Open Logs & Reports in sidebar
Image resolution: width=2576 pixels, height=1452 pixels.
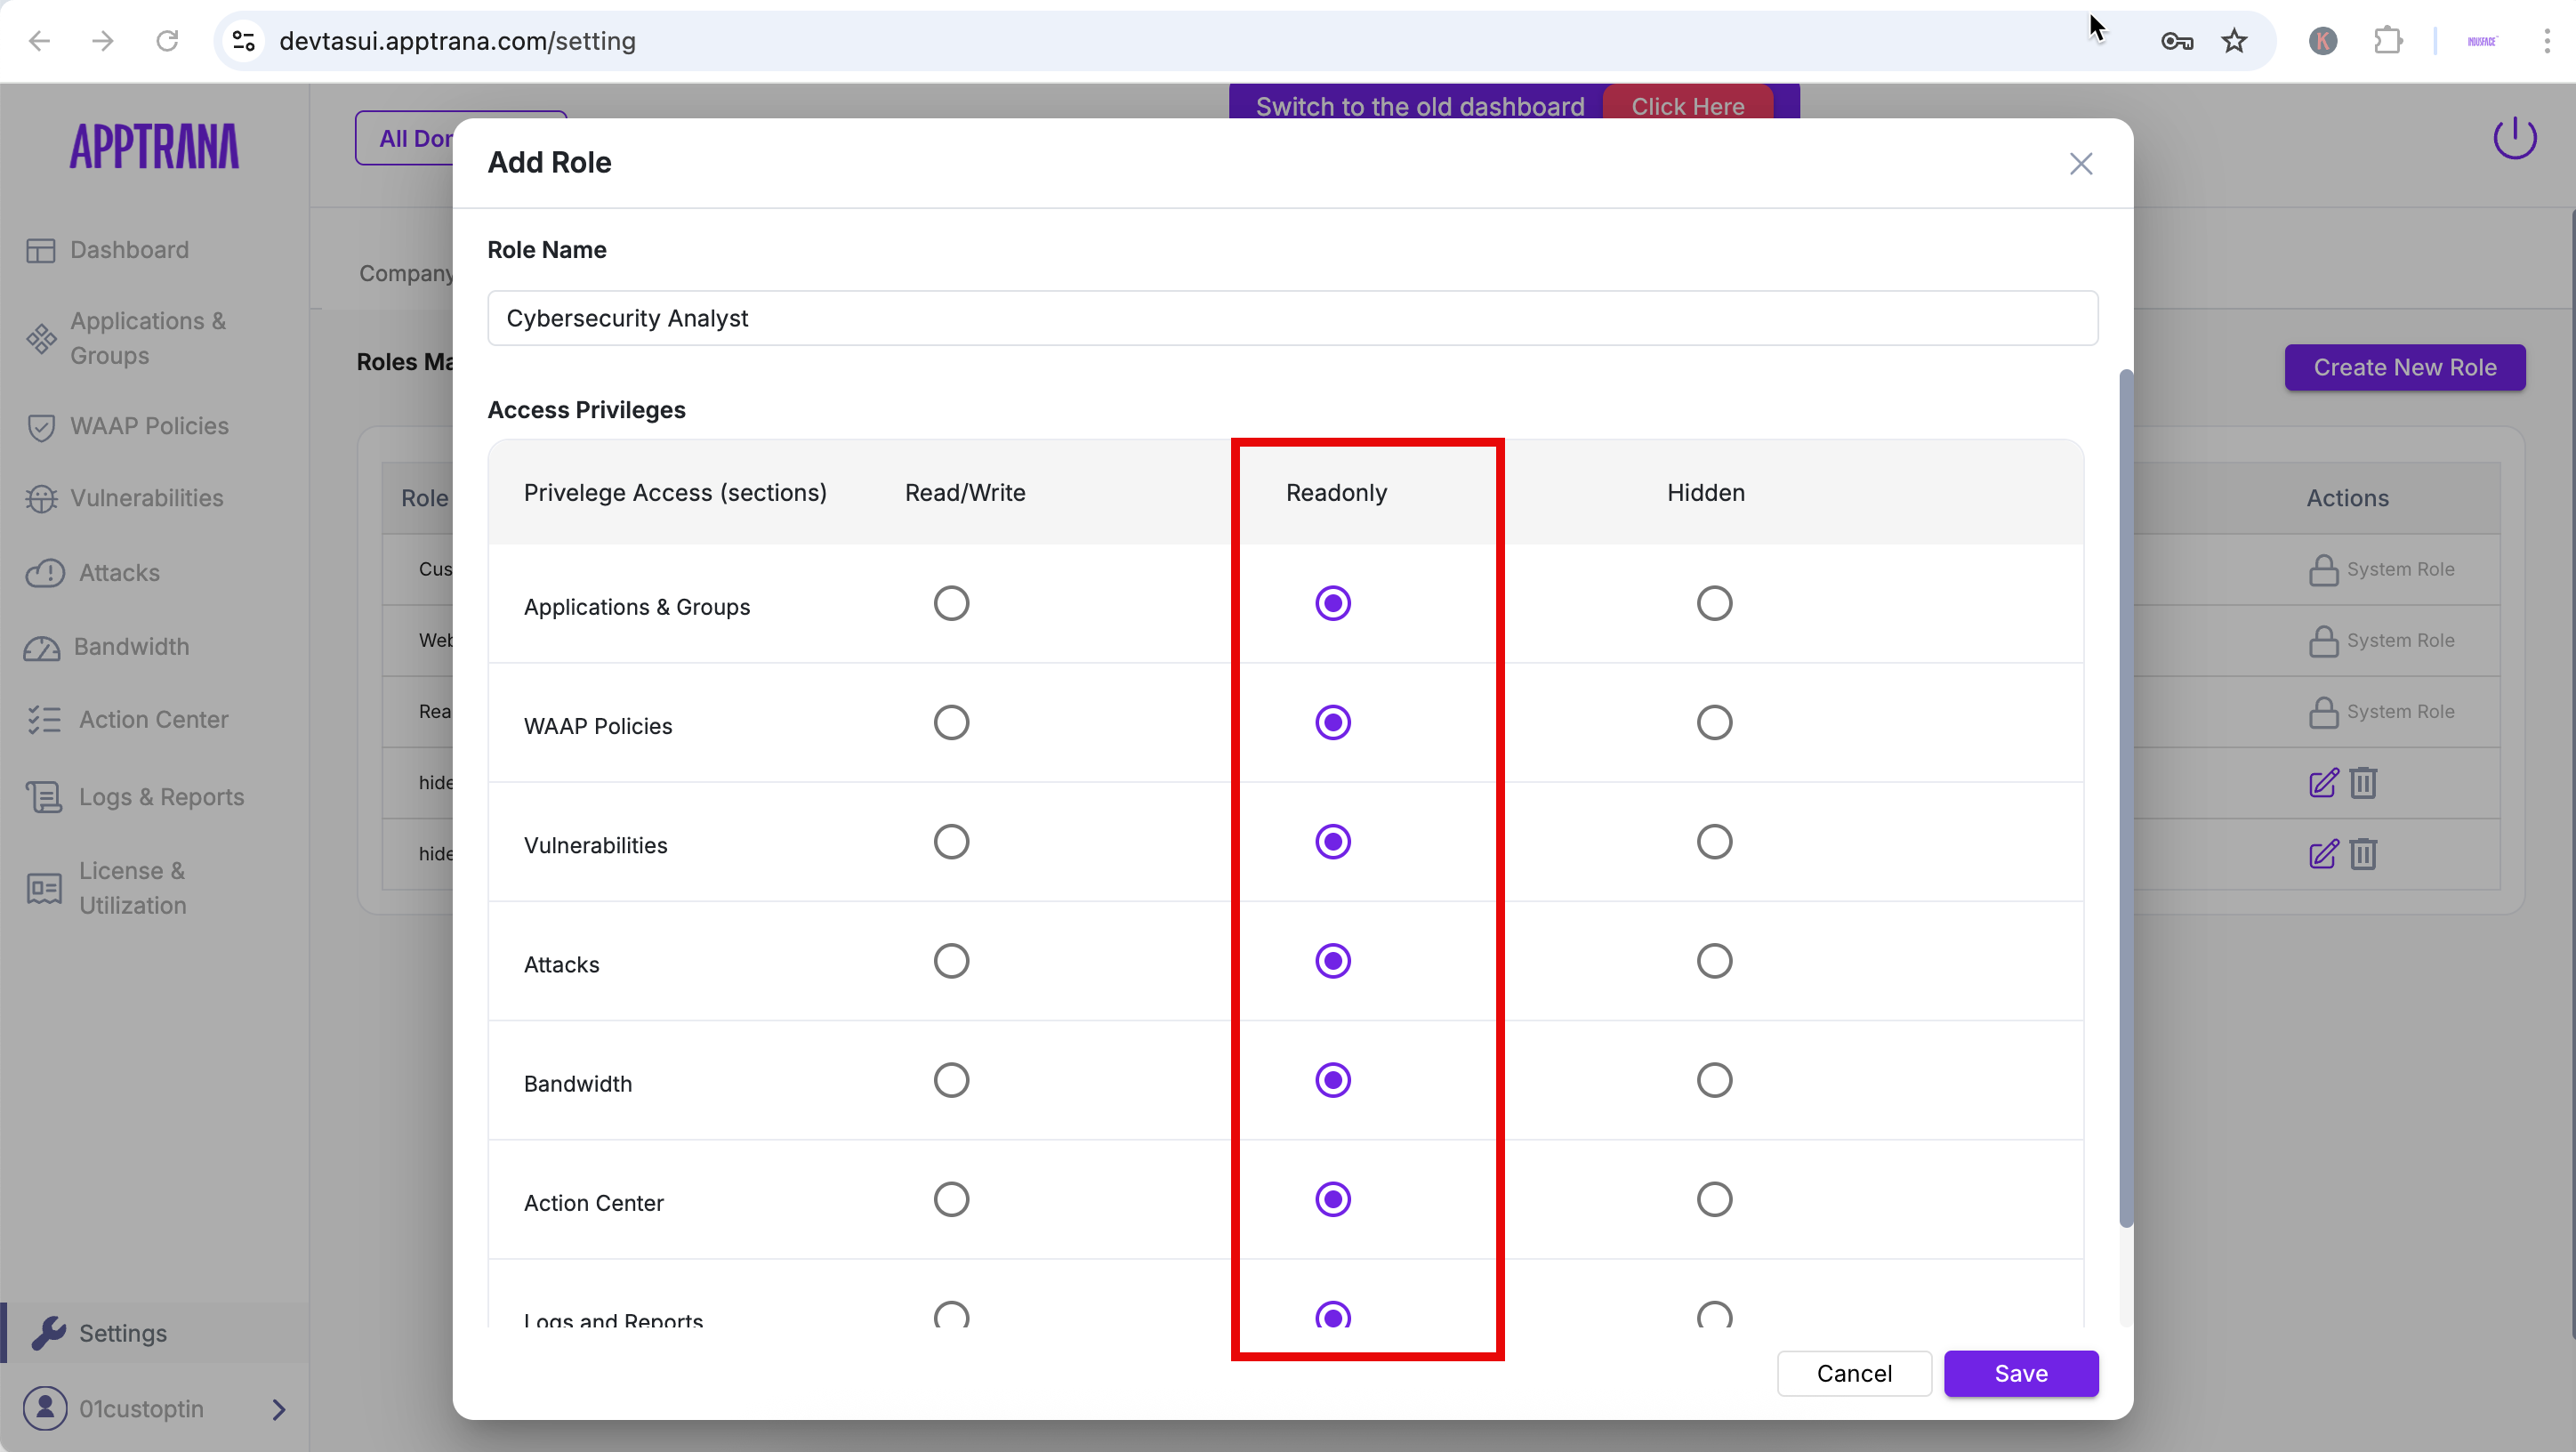tap(135, 797)
